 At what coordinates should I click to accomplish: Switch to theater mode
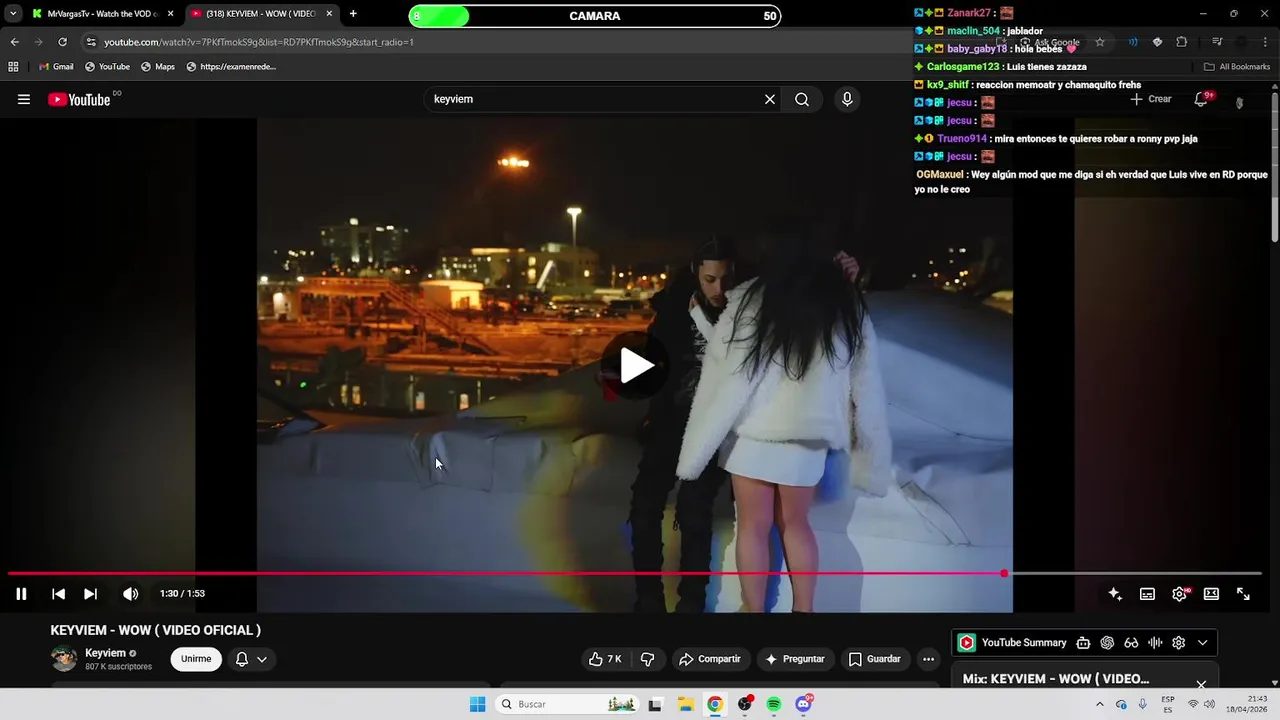click(1211, 594)
